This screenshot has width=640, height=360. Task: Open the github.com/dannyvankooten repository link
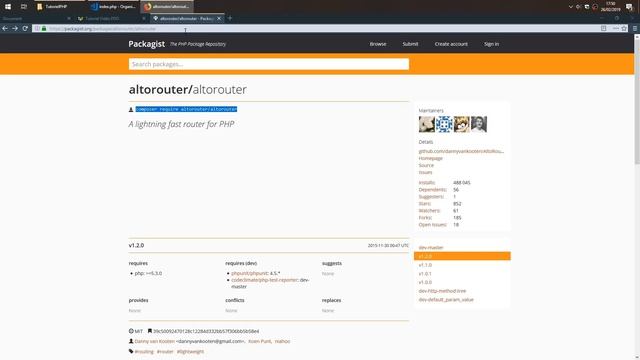point(461,151)
